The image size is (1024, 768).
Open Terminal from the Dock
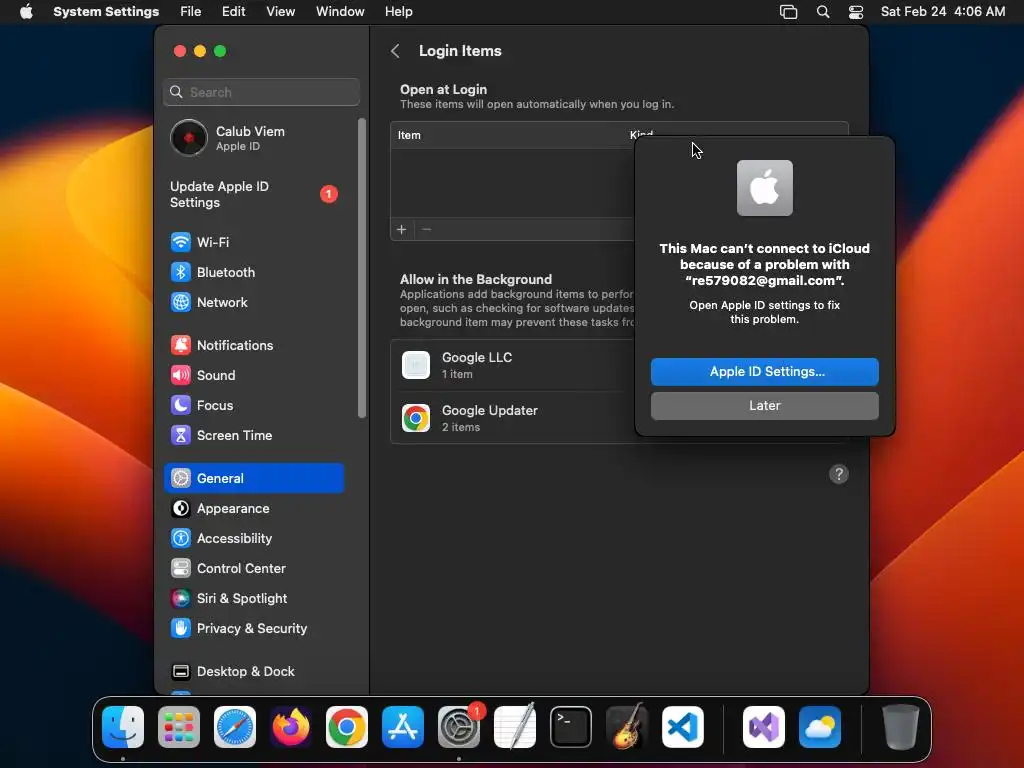[x=571, y=727]
